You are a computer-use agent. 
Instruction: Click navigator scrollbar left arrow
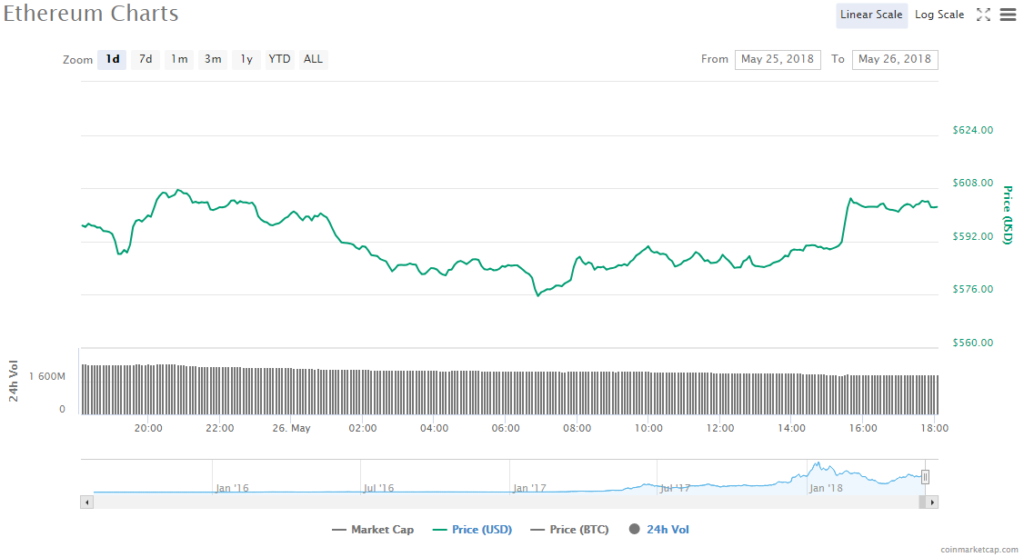(87, 502)
